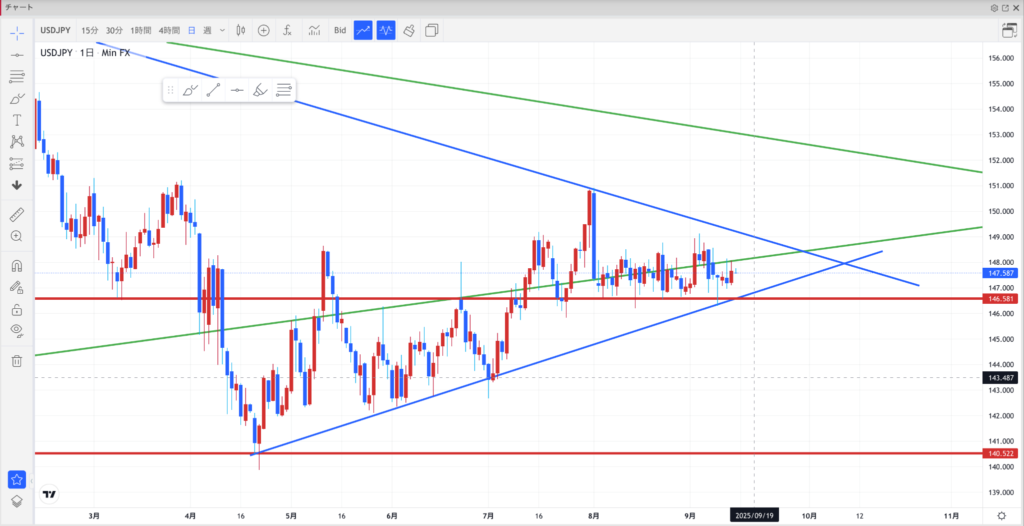Open the prediction and measurement tools

17,163
